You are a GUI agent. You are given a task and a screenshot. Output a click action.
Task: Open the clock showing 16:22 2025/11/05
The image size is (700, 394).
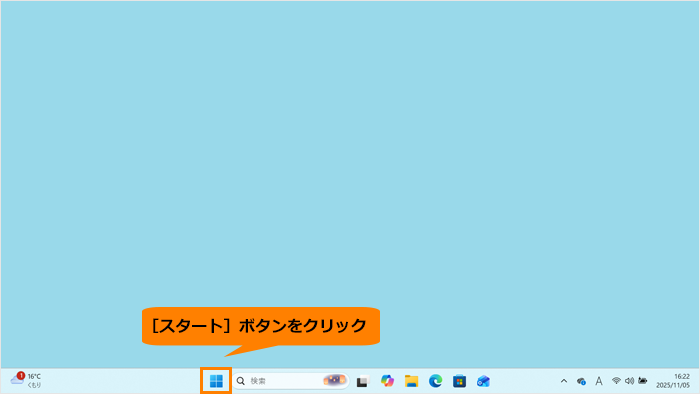(673, 381)
